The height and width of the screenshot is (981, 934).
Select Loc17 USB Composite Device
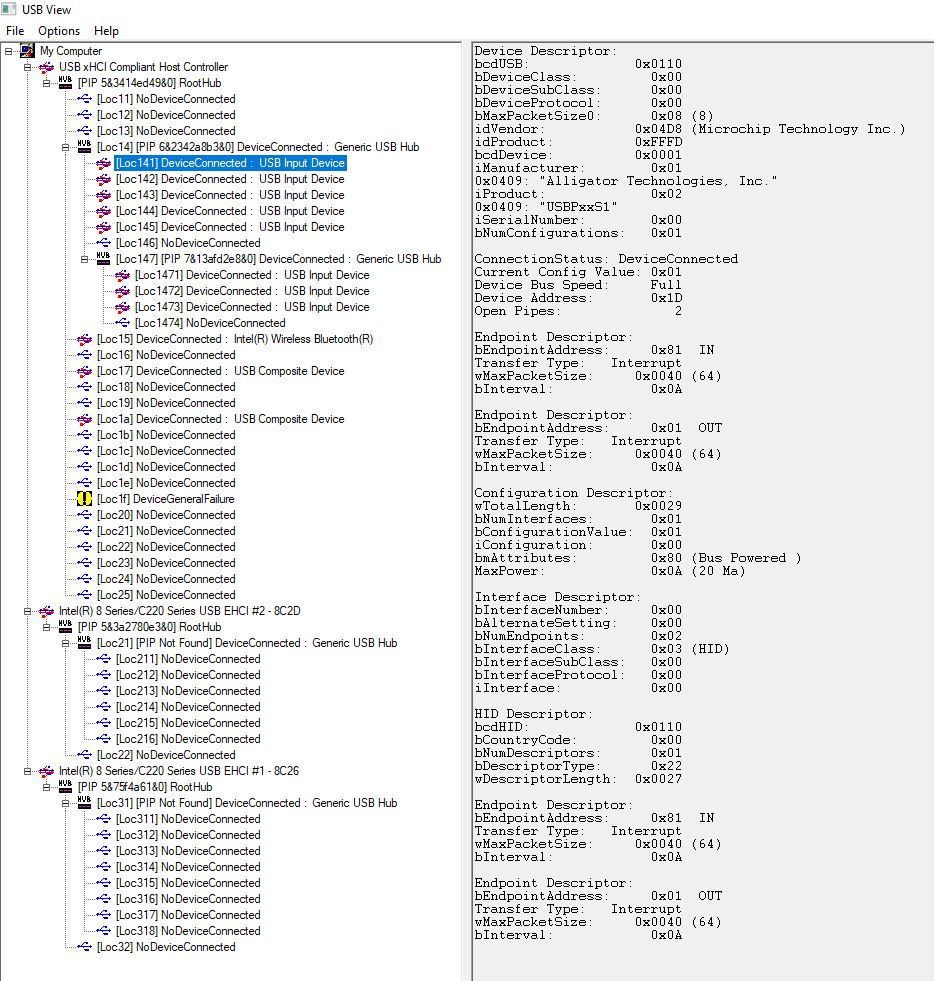click(x=221, y=371)
